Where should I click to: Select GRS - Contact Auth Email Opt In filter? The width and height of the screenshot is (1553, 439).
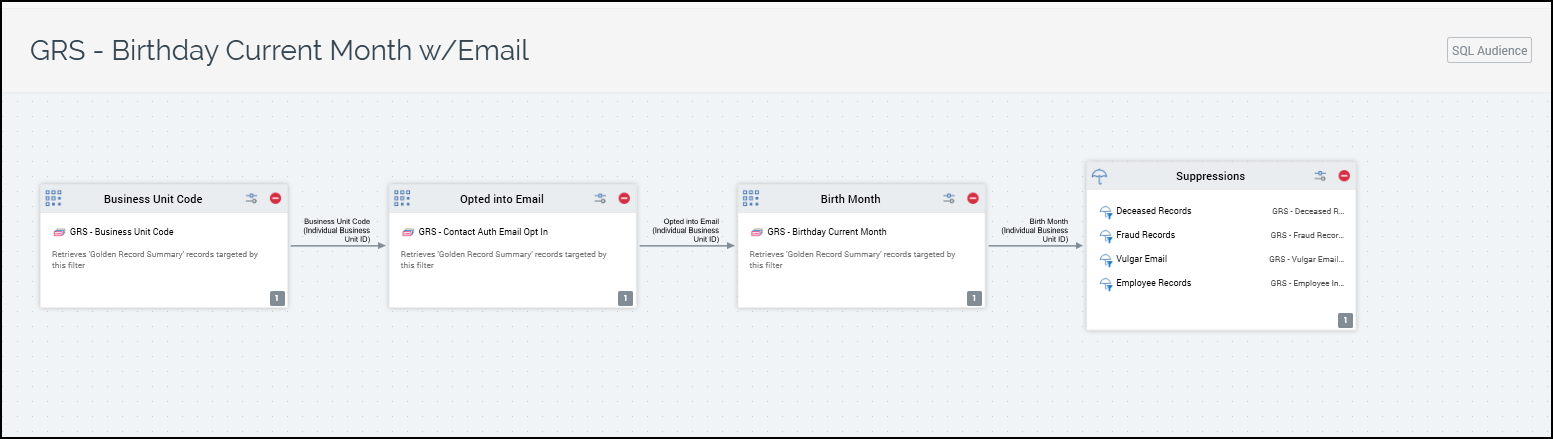point(482,232)
